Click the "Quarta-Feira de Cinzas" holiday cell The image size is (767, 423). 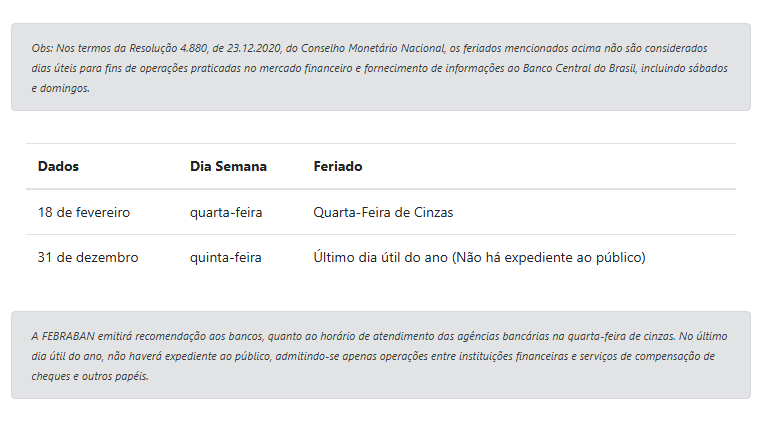(x=384, y=212)
